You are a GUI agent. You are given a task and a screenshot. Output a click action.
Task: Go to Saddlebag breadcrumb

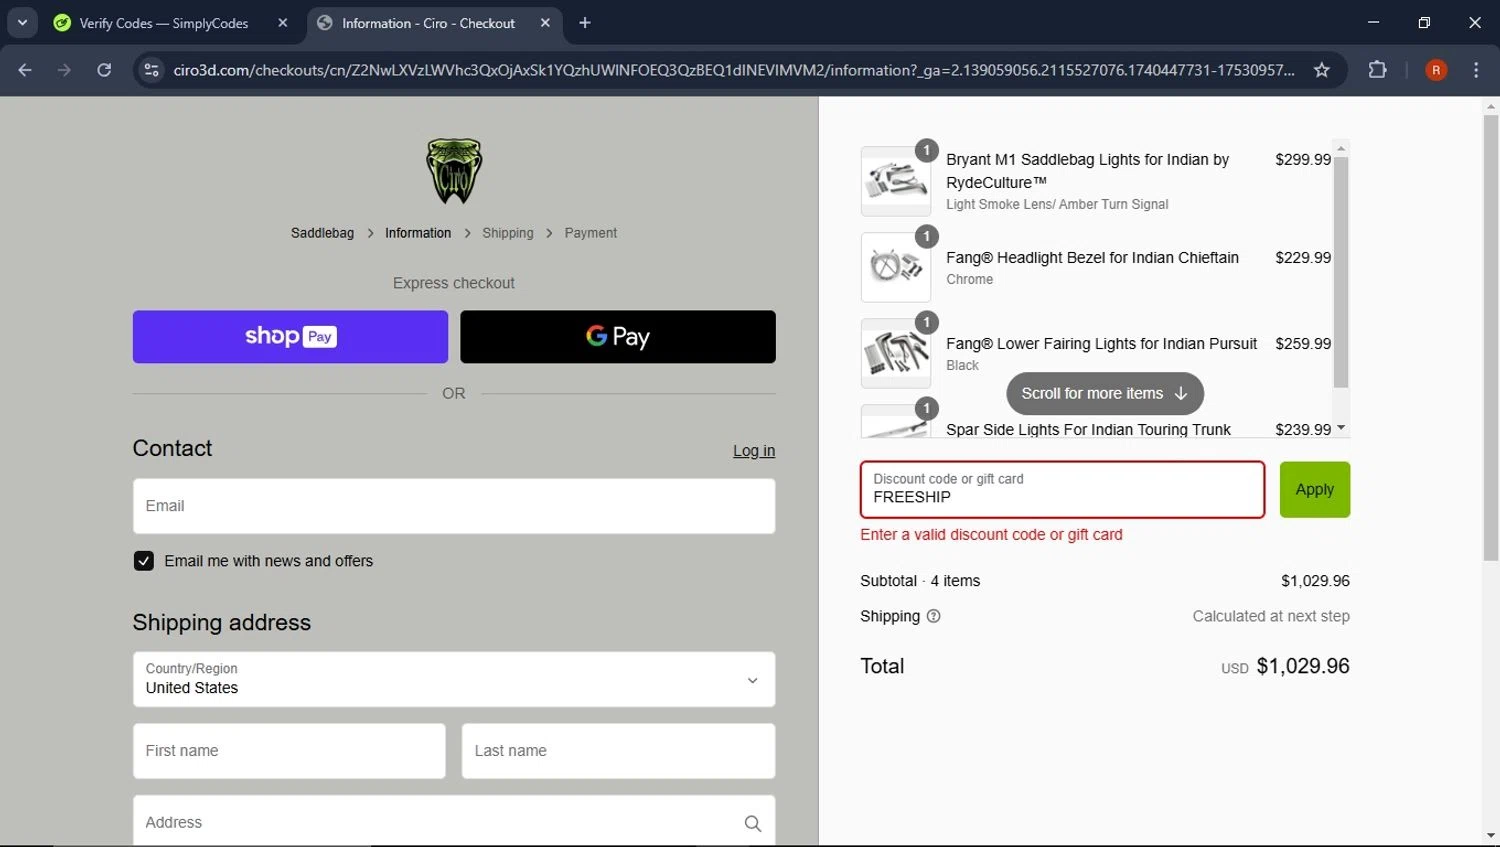[x=322, y=233]
